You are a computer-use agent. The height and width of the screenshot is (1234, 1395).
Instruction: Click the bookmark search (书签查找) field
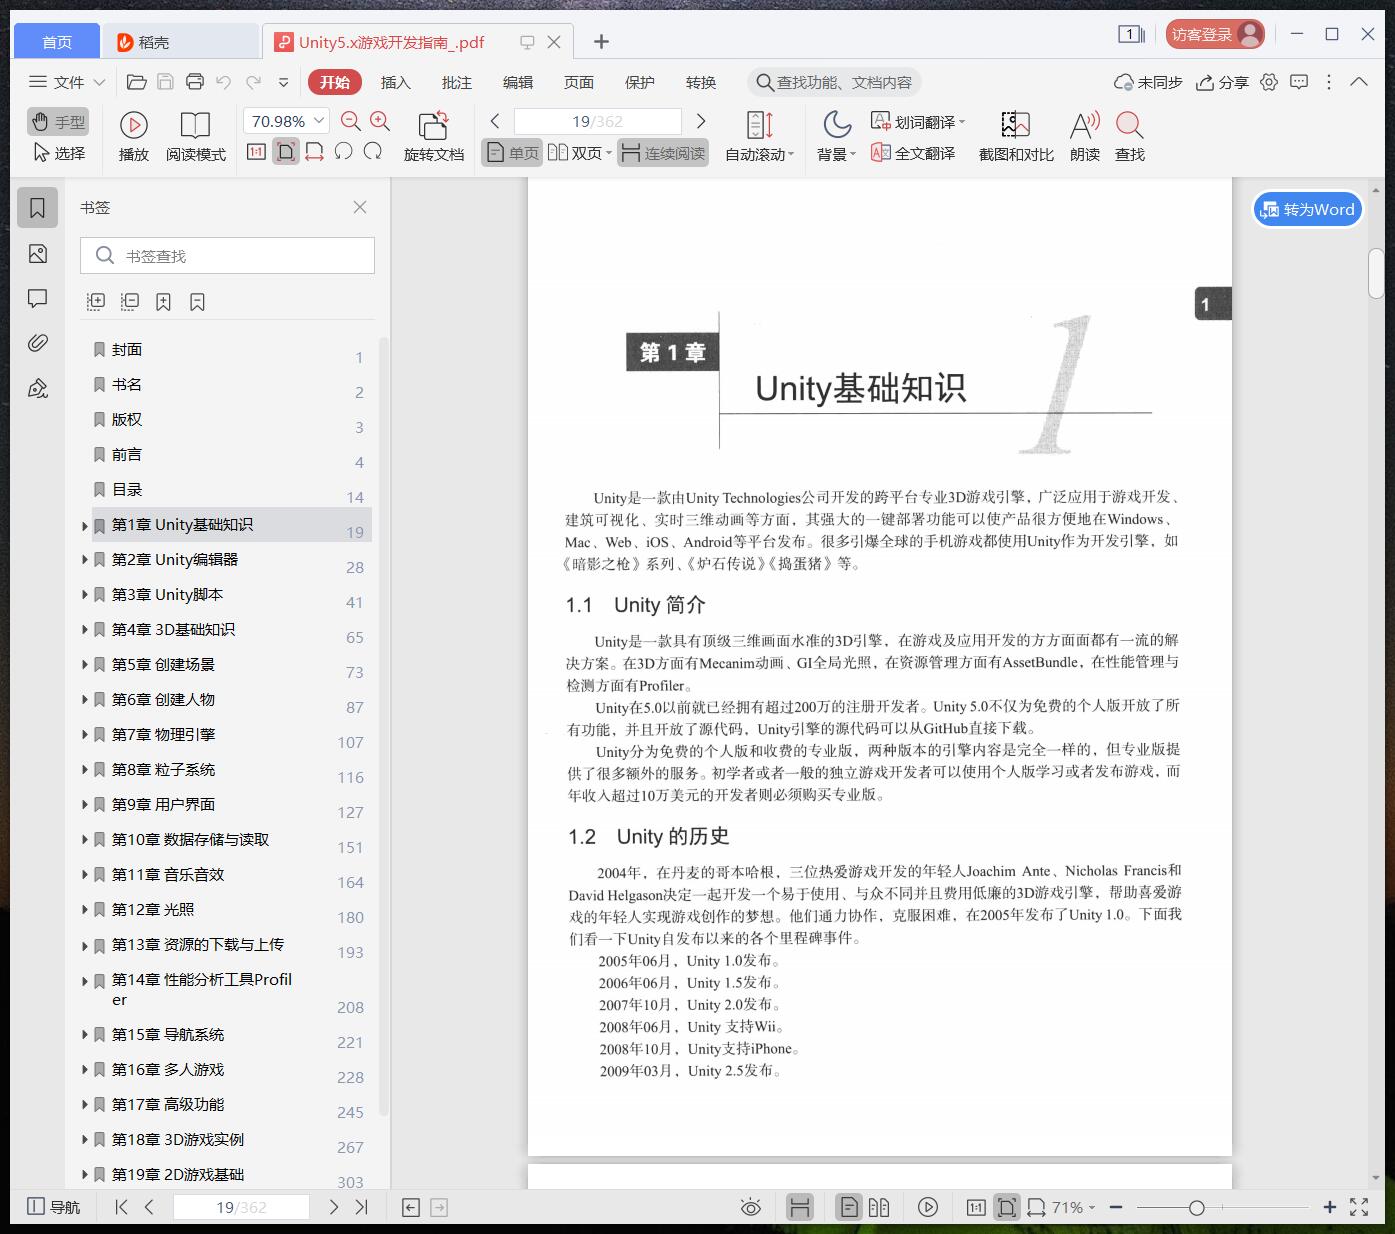click(227, 256)
